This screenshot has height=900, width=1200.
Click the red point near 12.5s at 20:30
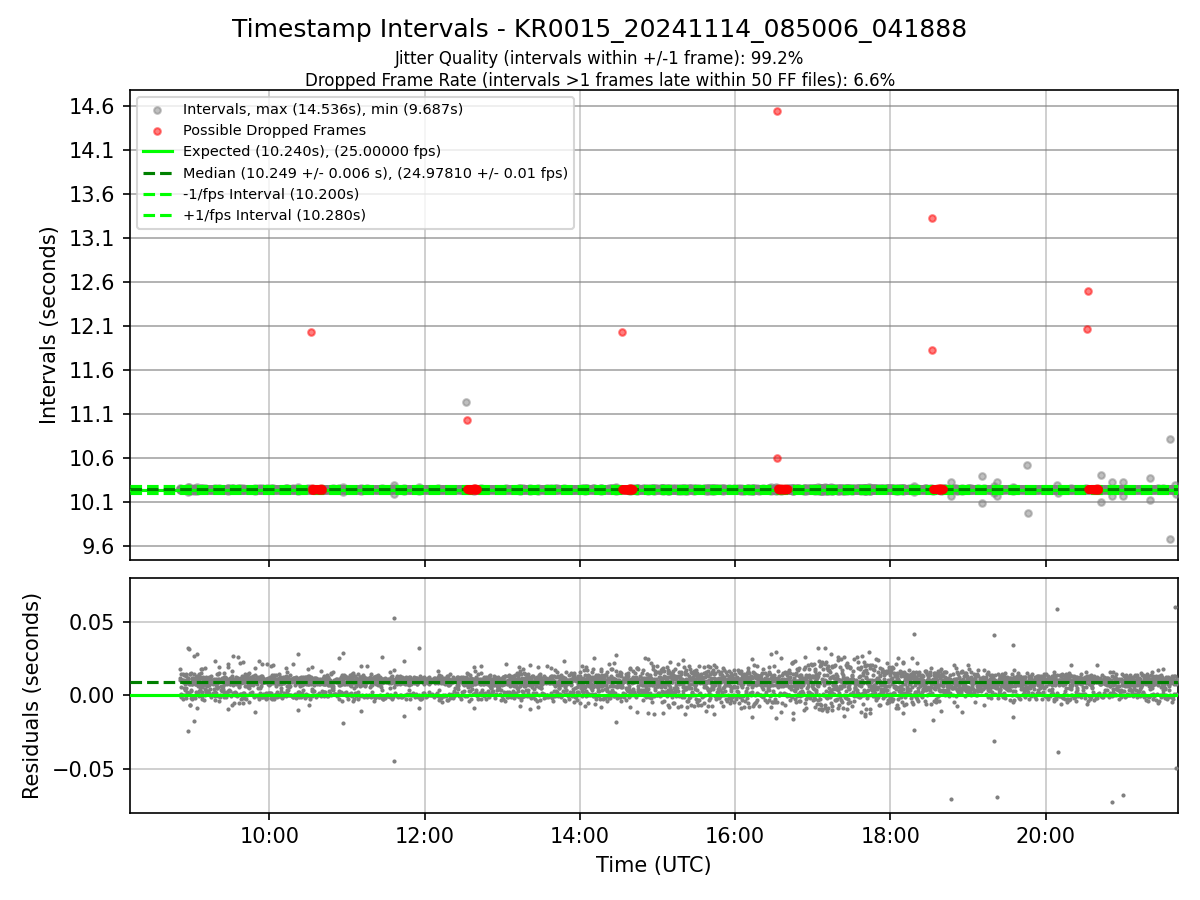click(x=1088, y=291)
